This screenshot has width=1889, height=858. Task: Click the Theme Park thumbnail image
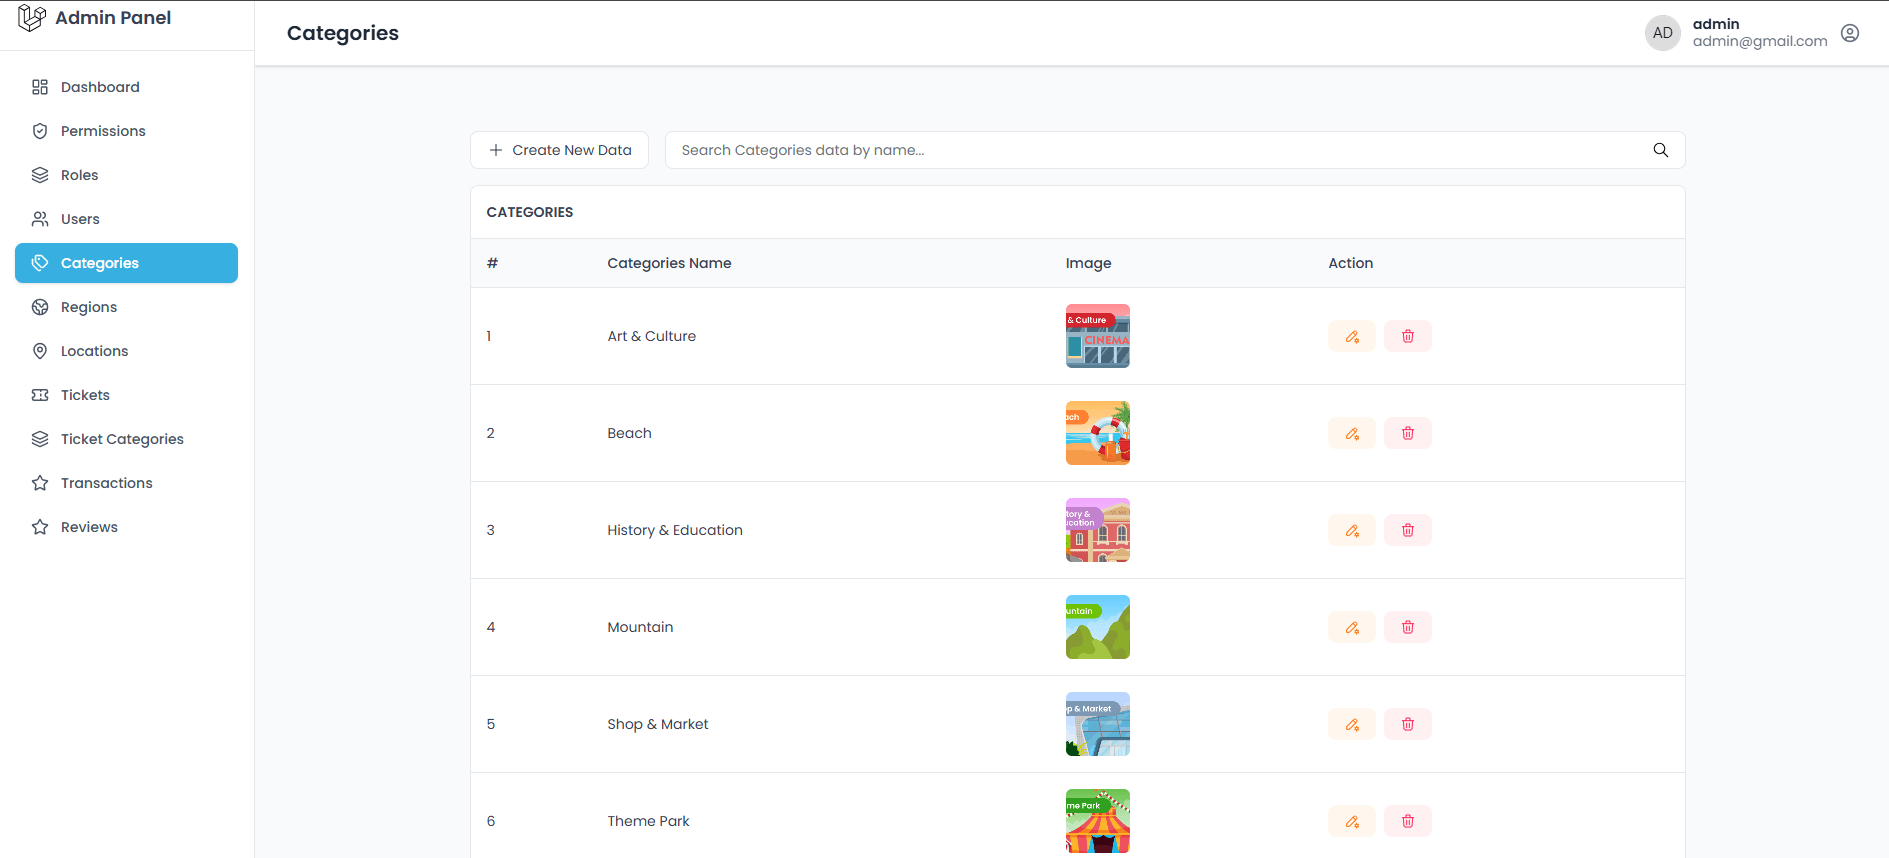(x=1098, y=821)
